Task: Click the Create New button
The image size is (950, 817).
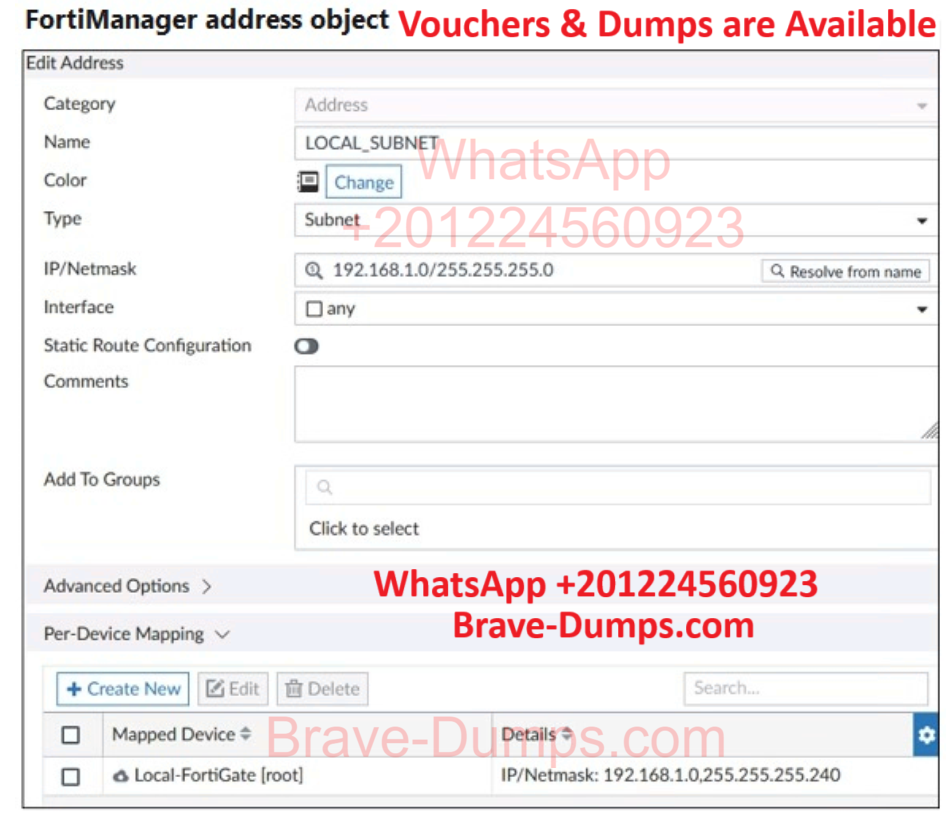Action: [x=123, y=689]
